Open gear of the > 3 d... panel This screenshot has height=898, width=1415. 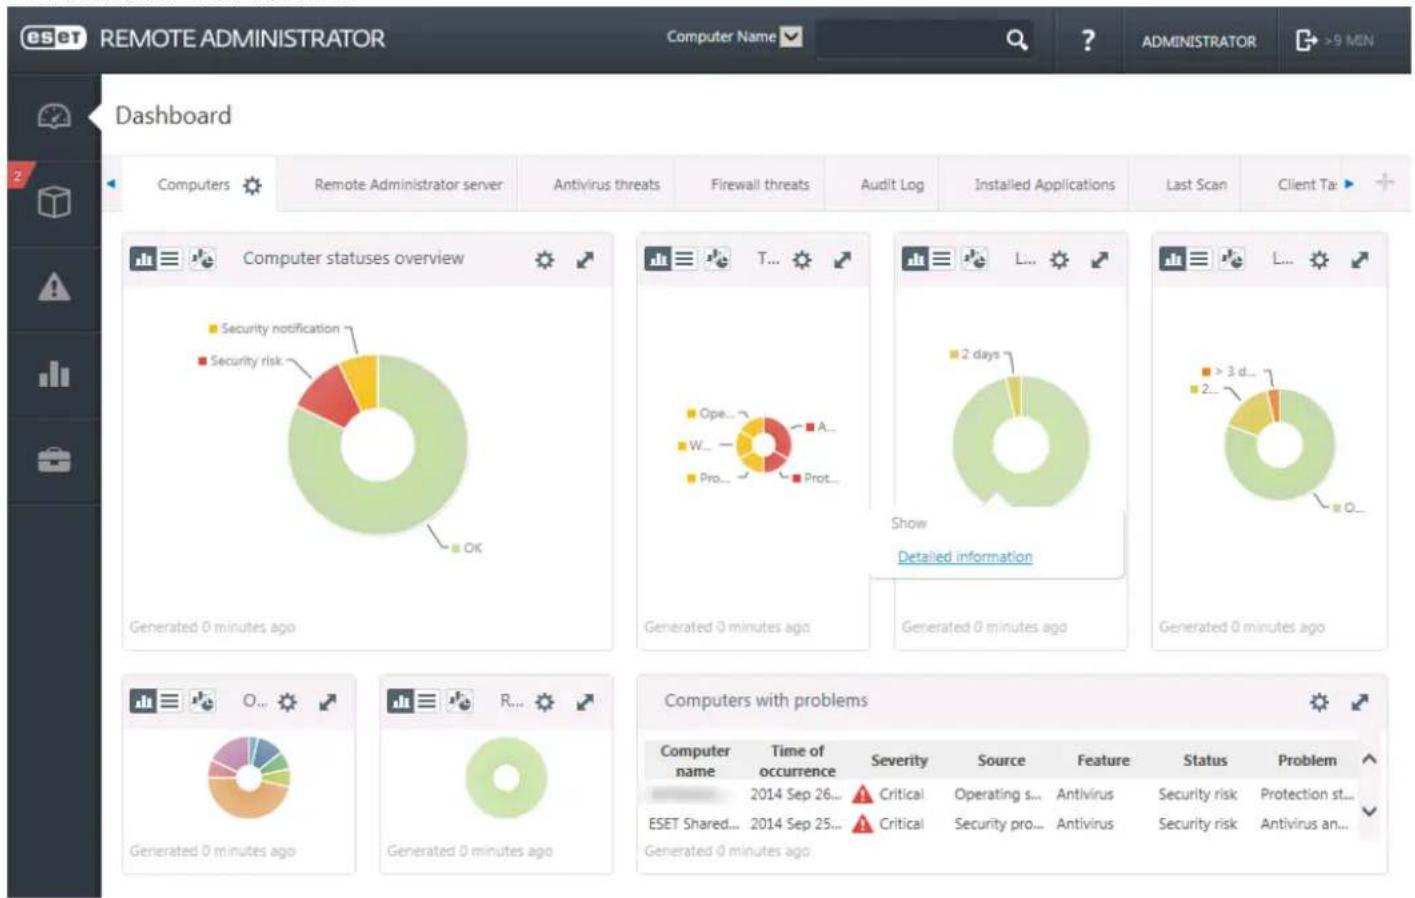1319,260
